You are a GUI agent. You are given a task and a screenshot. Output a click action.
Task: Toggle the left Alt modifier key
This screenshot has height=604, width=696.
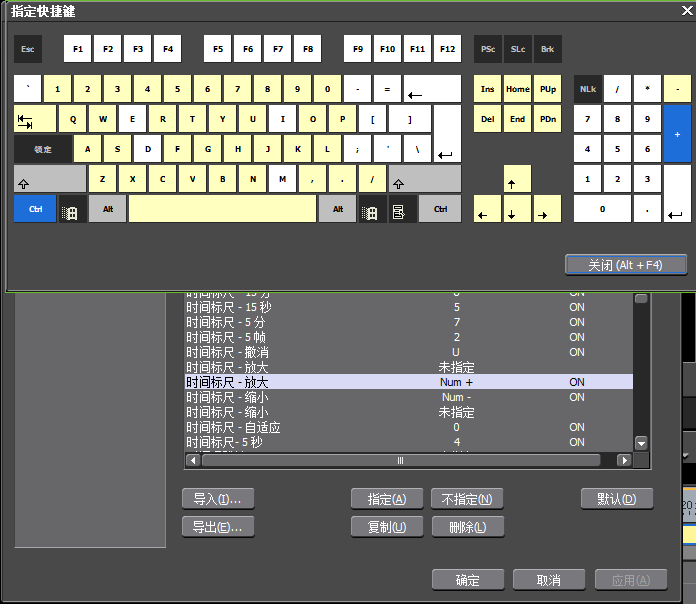(107, 209)
